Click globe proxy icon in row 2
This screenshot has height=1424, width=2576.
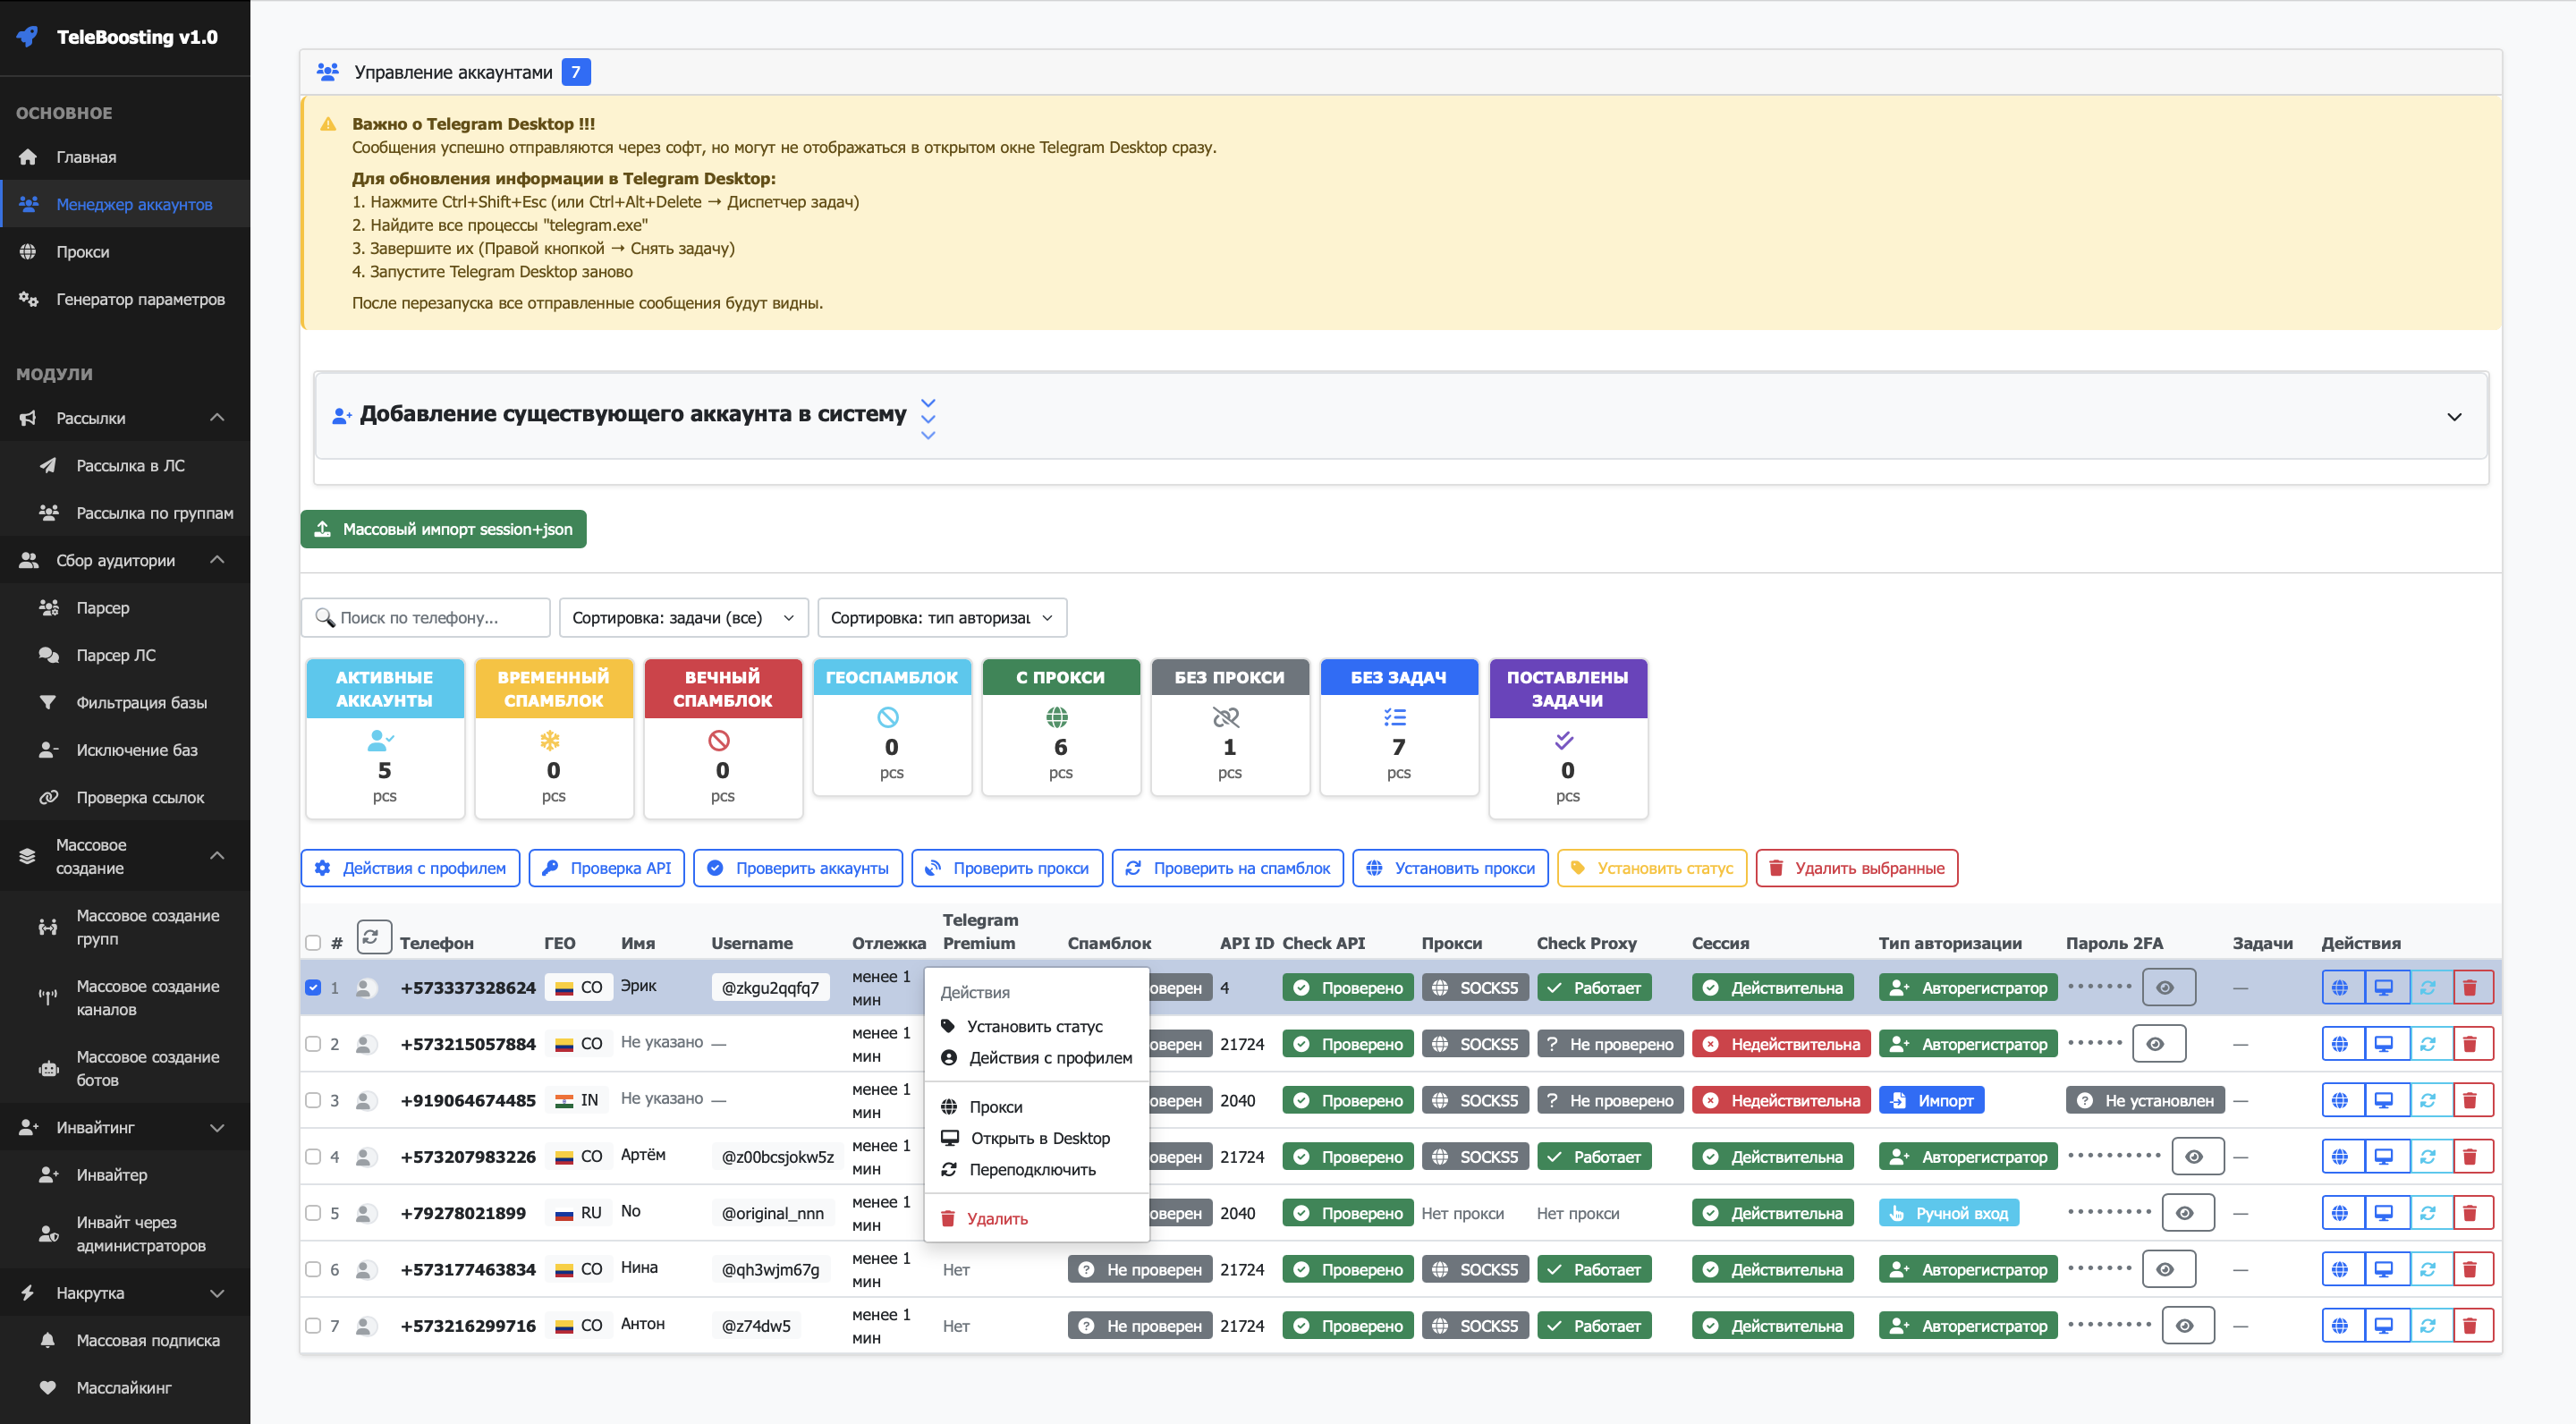[2340, 1044]
